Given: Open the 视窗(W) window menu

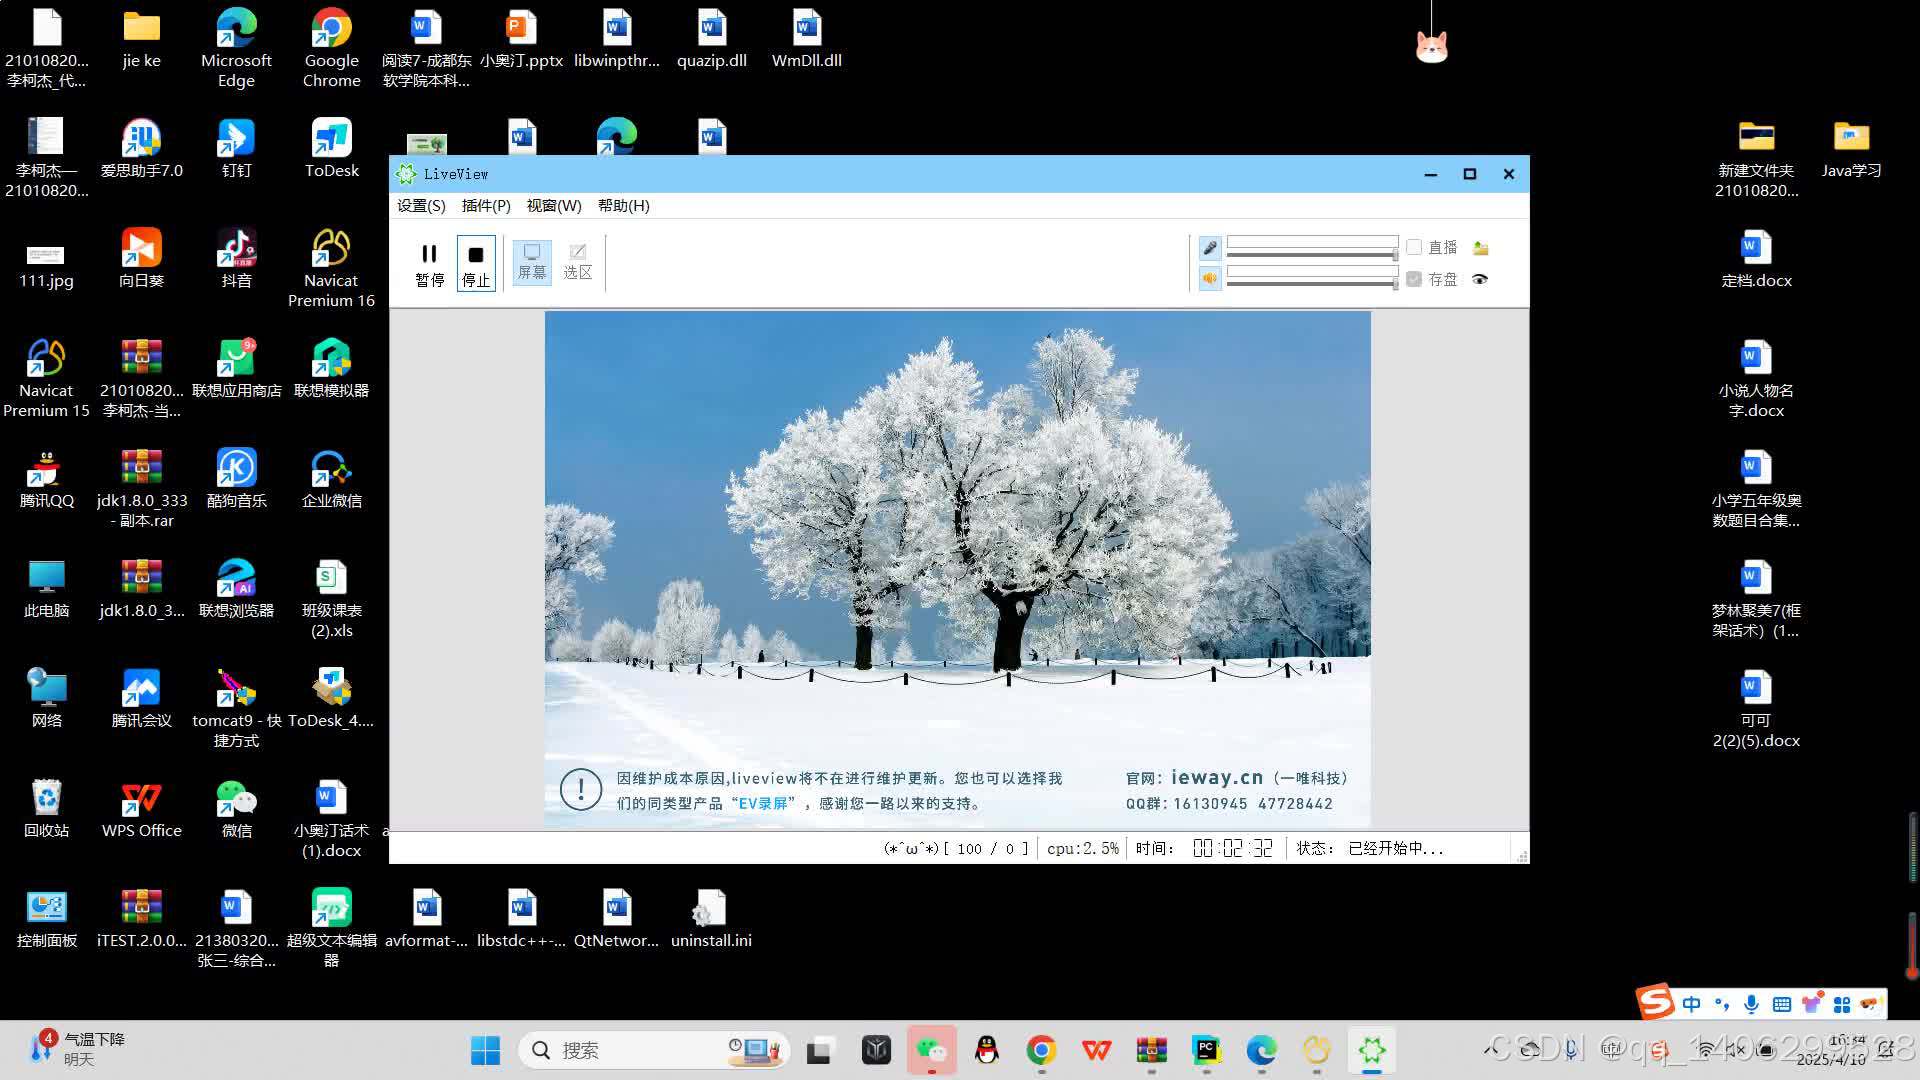Looking at the screenshot, I should click(x=554, y=206).
